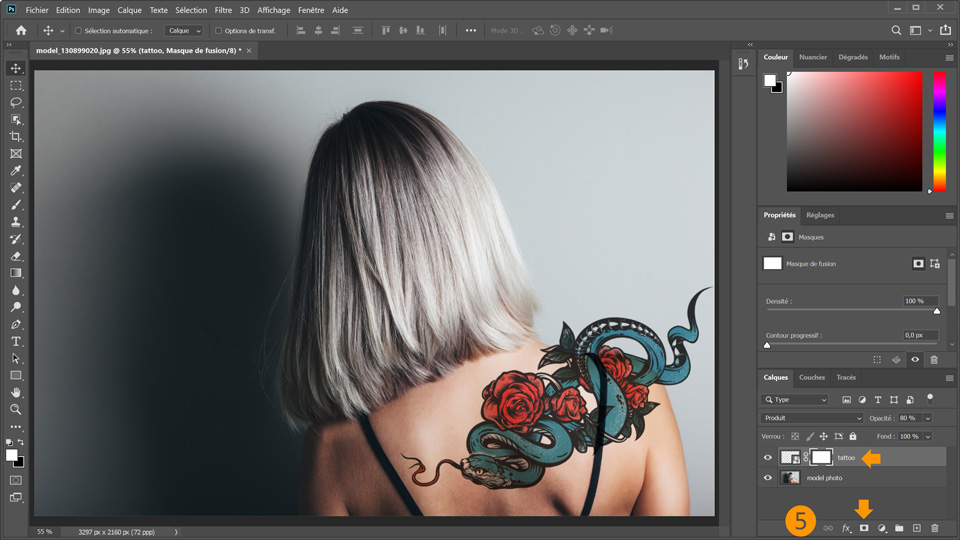Select the Path Selection tool

pyautogui.click(x=16, y=358)
